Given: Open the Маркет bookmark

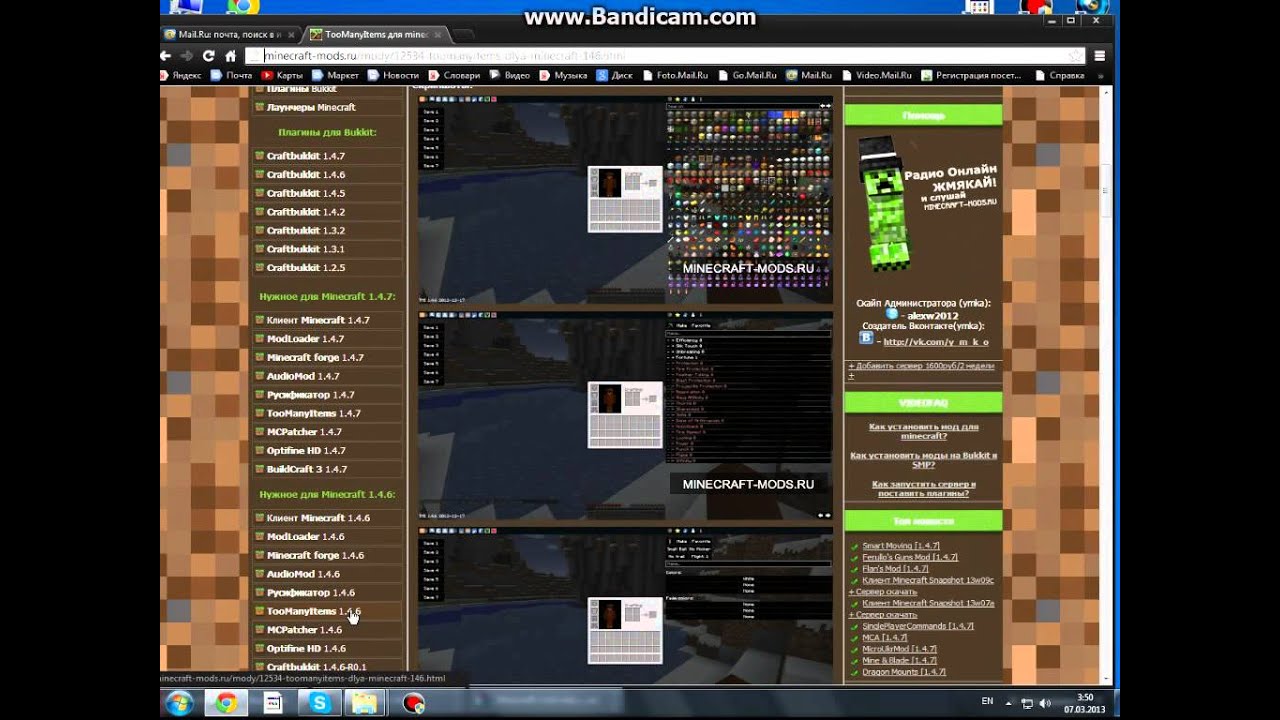Looking at the screenshot, I should (x=335, y=75).
